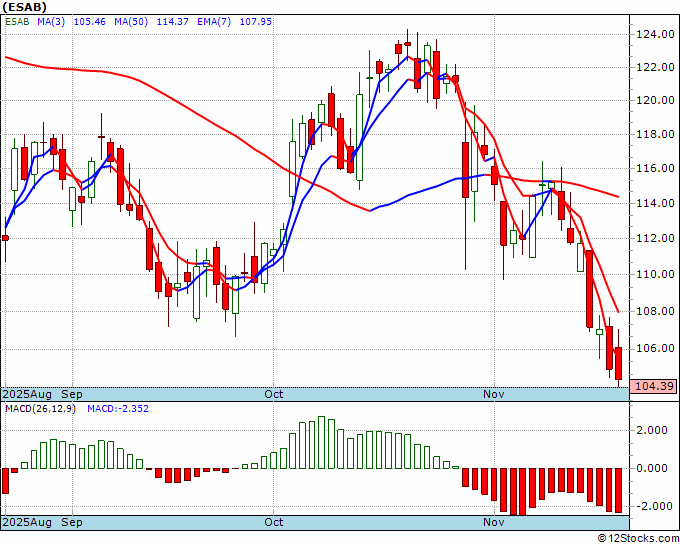Click the 112.00 price axis label
Viewport: 680px width, 546px height.
pyautogui.click(x=655, y=238)
